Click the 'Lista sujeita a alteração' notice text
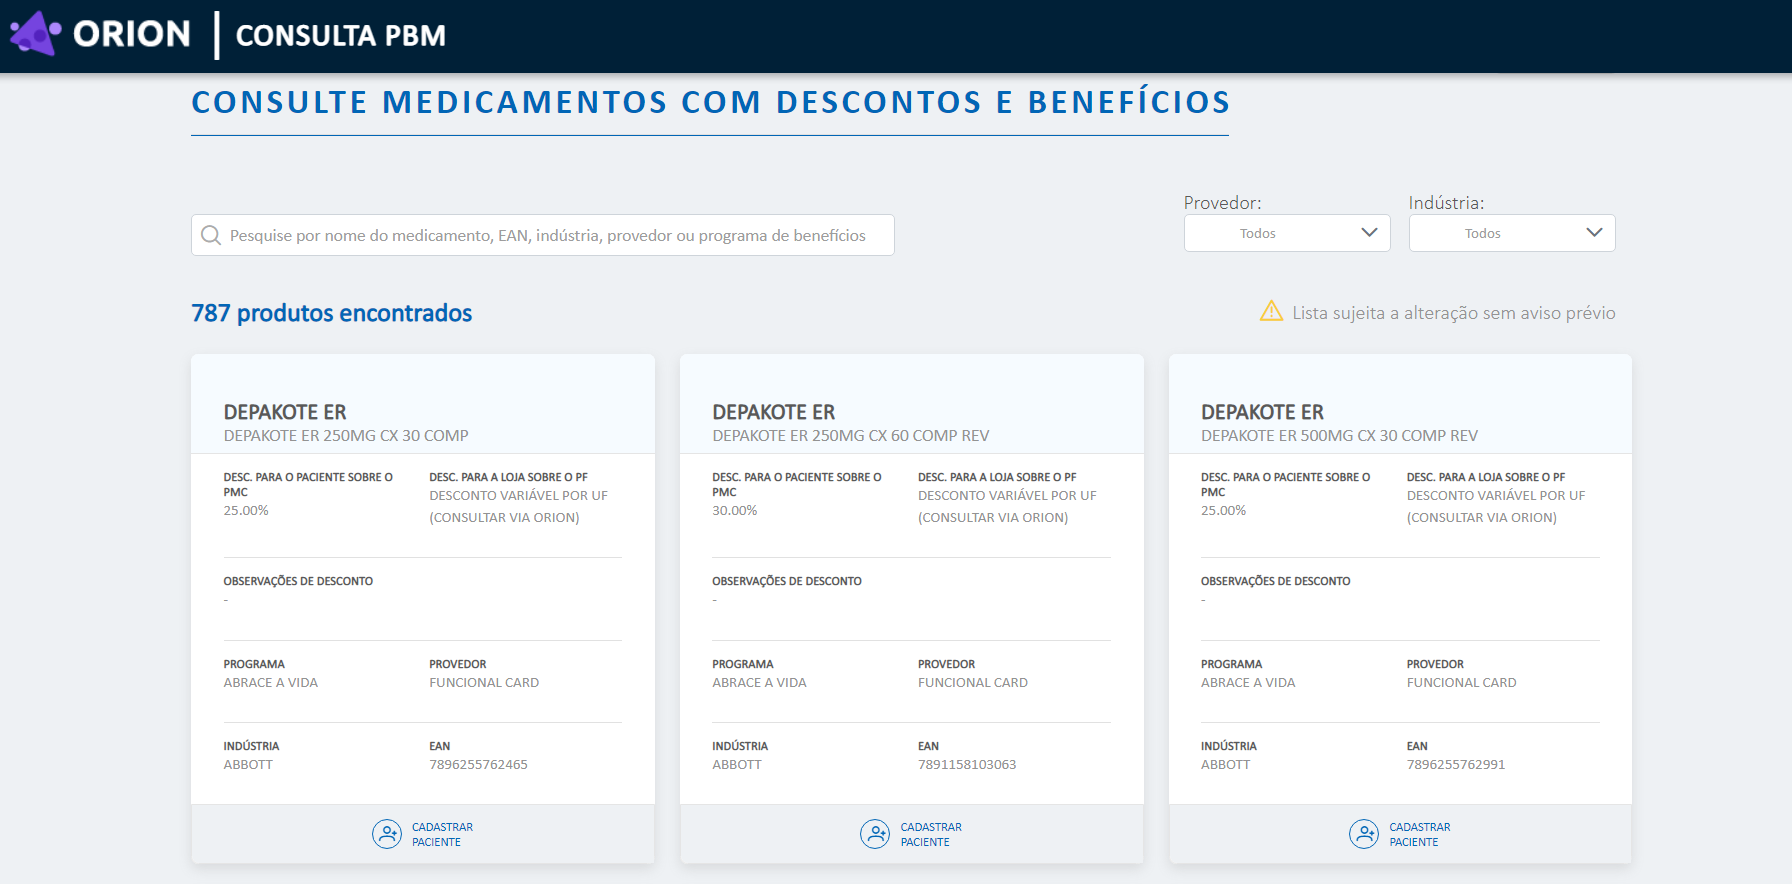1792x884 pixels. click(1453, 313)
